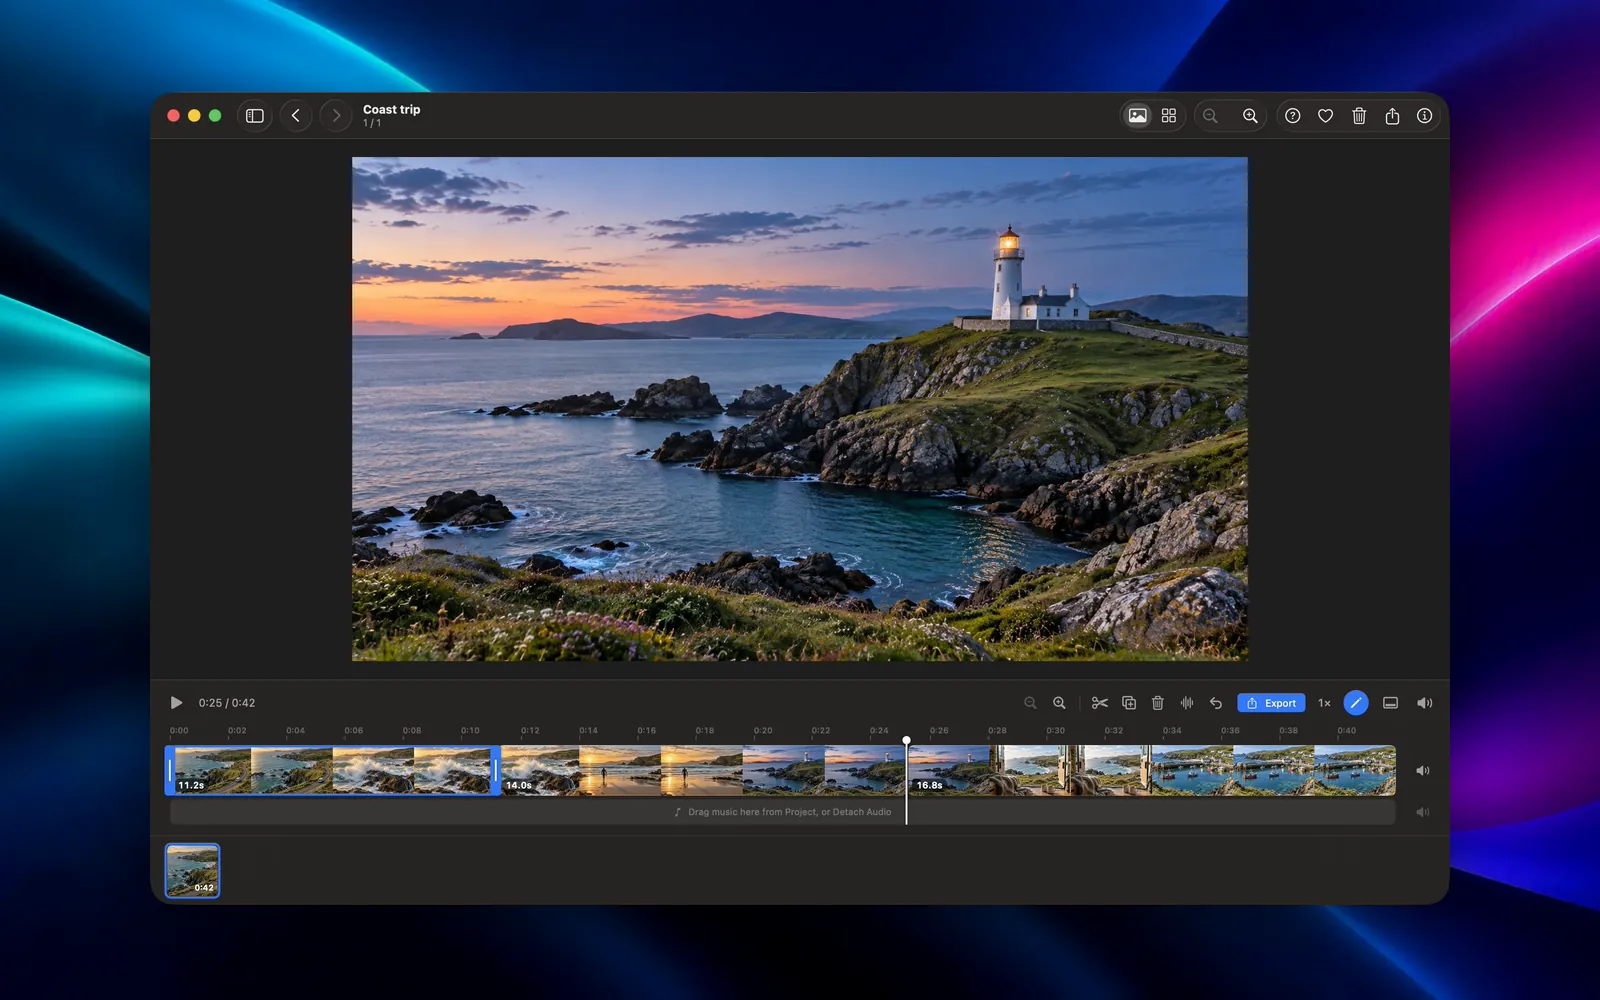Click the playhead marker at 0:25
Viewport: 1600px width, 1000px height.
pyautogui.click(x=906, y=741)
